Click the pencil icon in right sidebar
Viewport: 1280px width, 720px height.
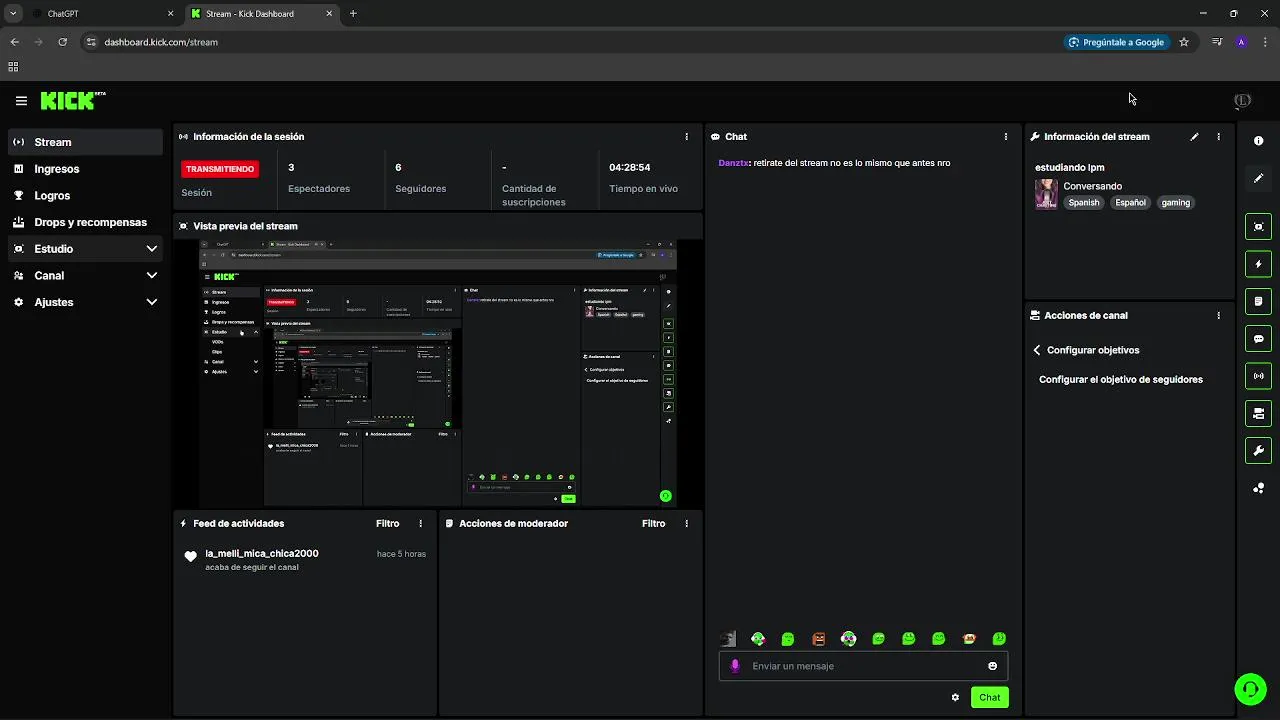click(1259, 178)
